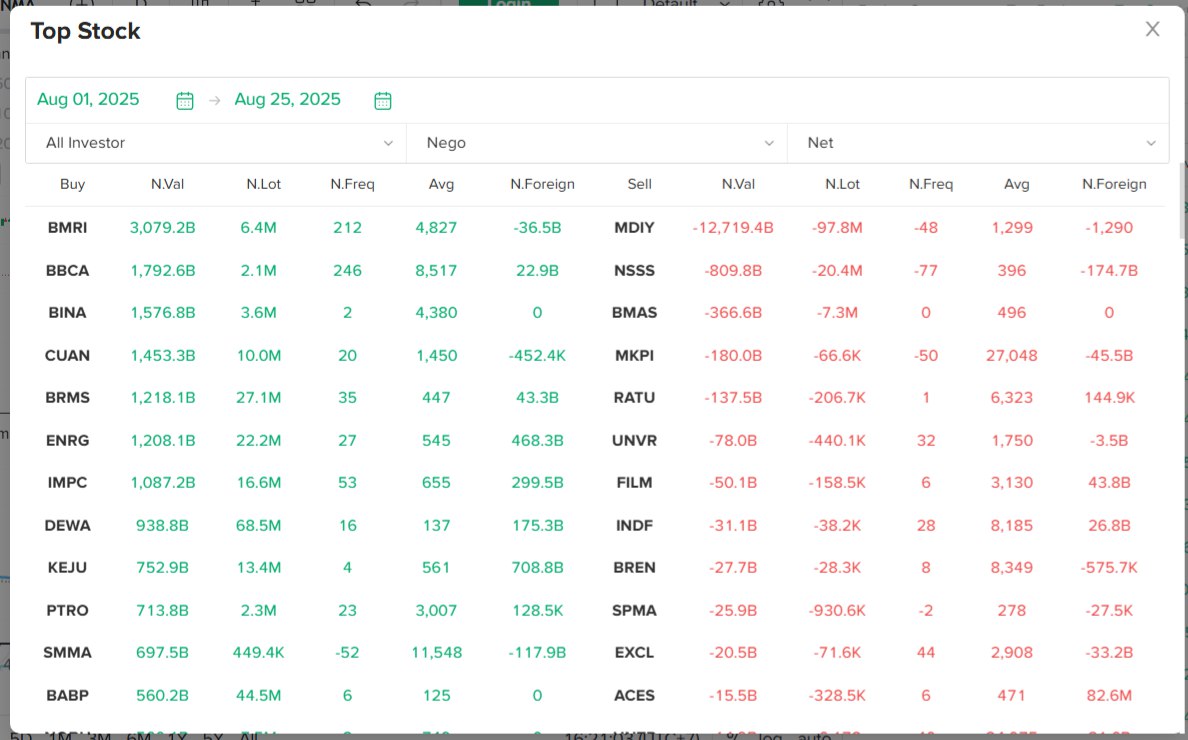Viewport: 1188px width, 740px height.
Task: Click SMMA's average price 11,548
Action: click(436, 652)
